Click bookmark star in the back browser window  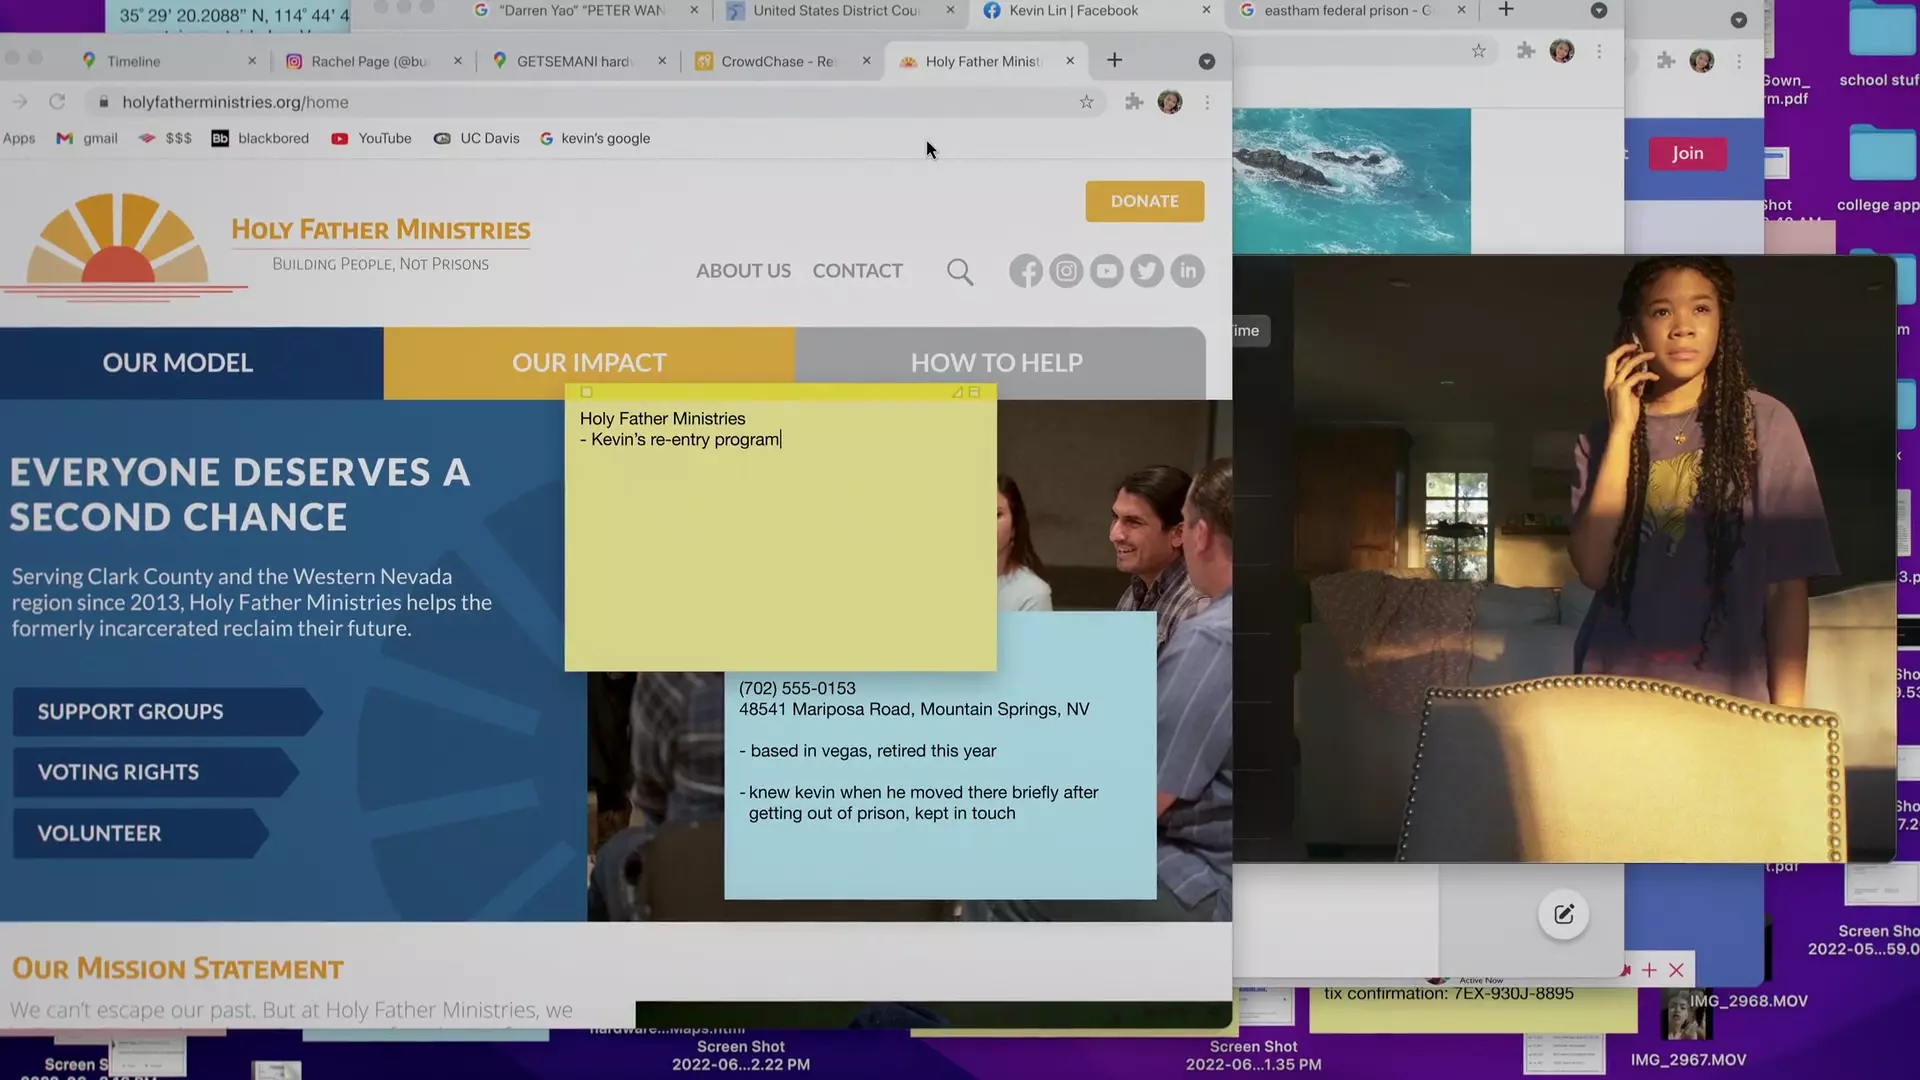[x=1478, y=51]
